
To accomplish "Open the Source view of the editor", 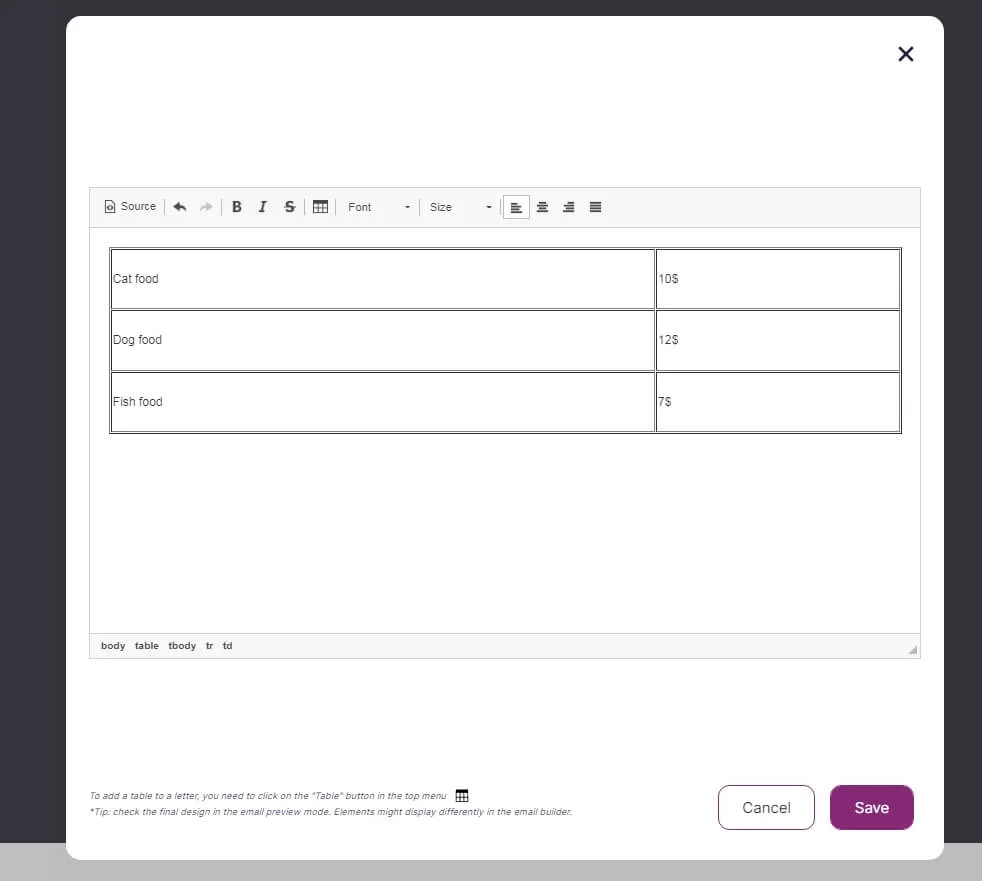I will (130, 207).
